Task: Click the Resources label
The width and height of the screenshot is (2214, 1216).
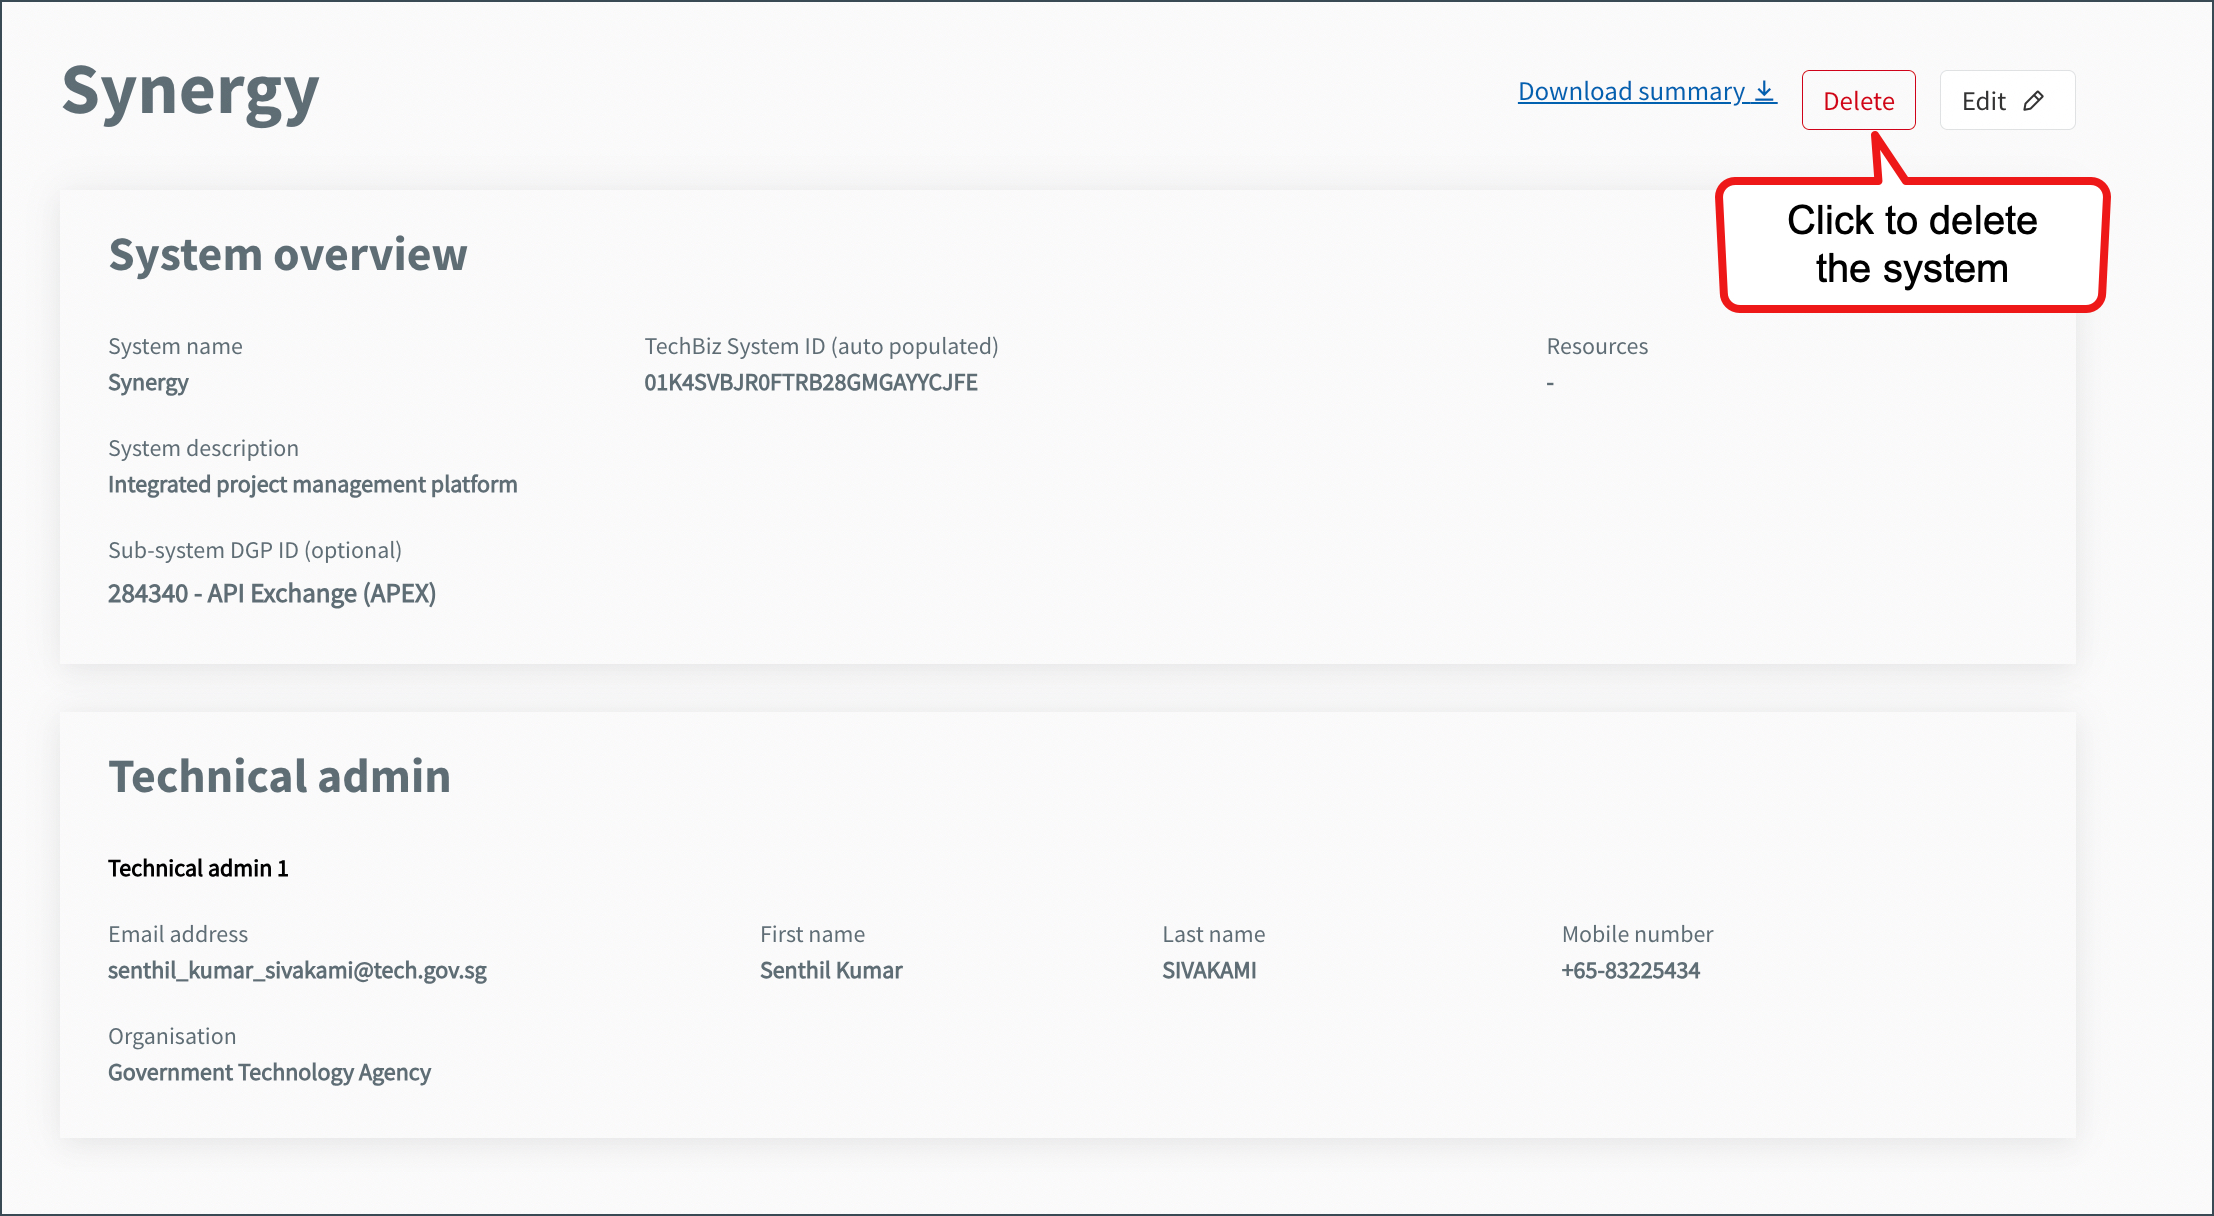Action: [1597, 346]
